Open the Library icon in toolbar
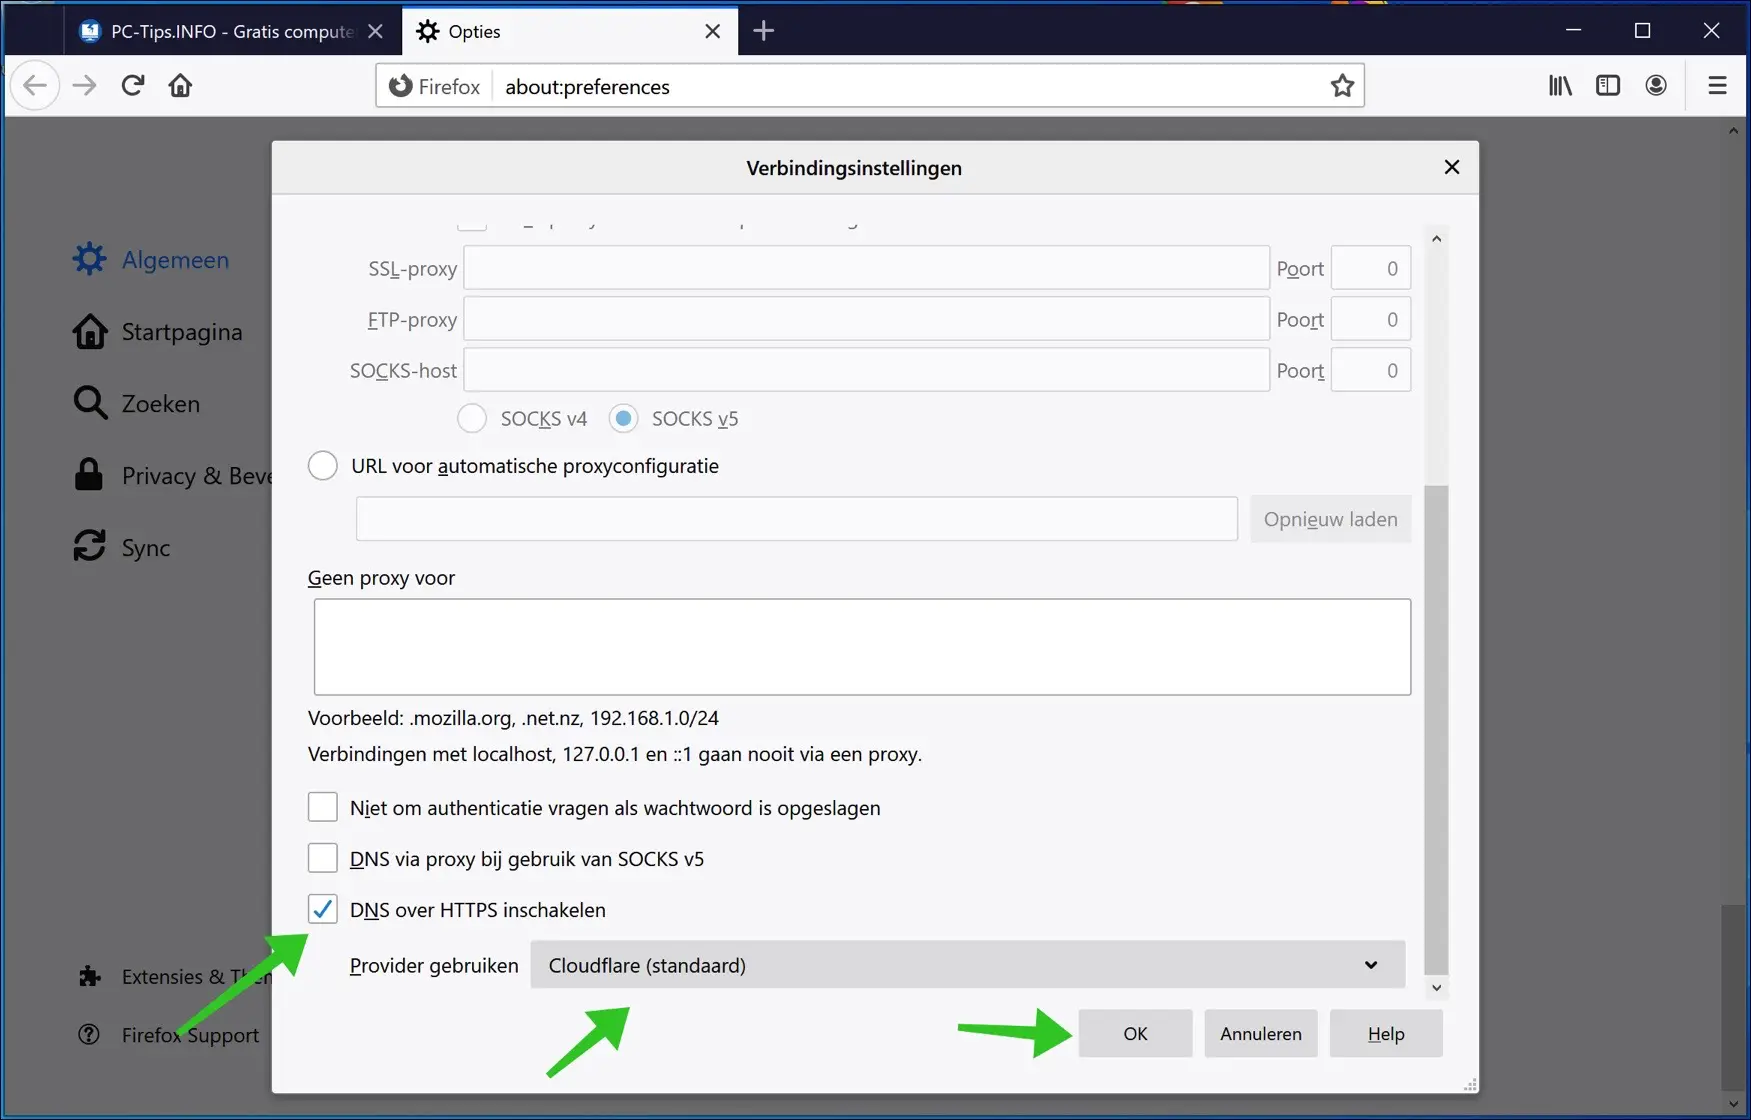This screenshot has width=1751, height=1120. click(x=1560, y=86)
